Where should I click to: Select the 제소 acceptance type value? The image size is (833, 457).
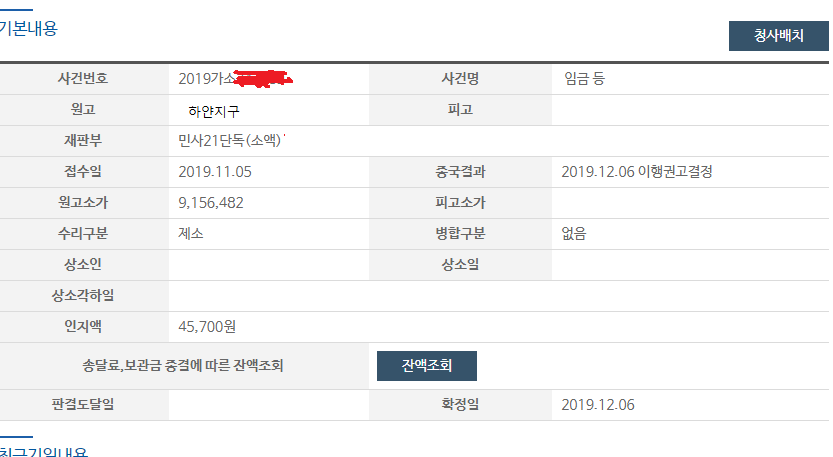point(192,233)
